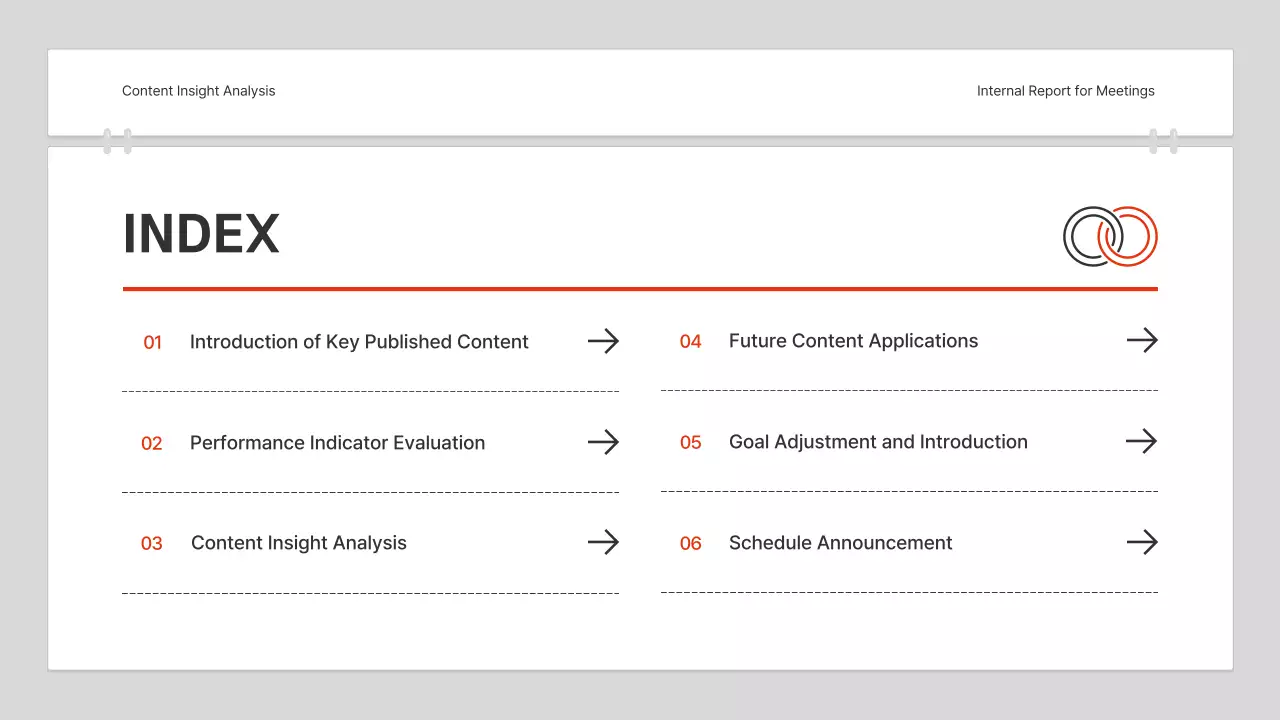Screen dimensions: 1280x720
Task: Click arrow beside Performance Indicator Evaluation
Action: tap(603, 442)
